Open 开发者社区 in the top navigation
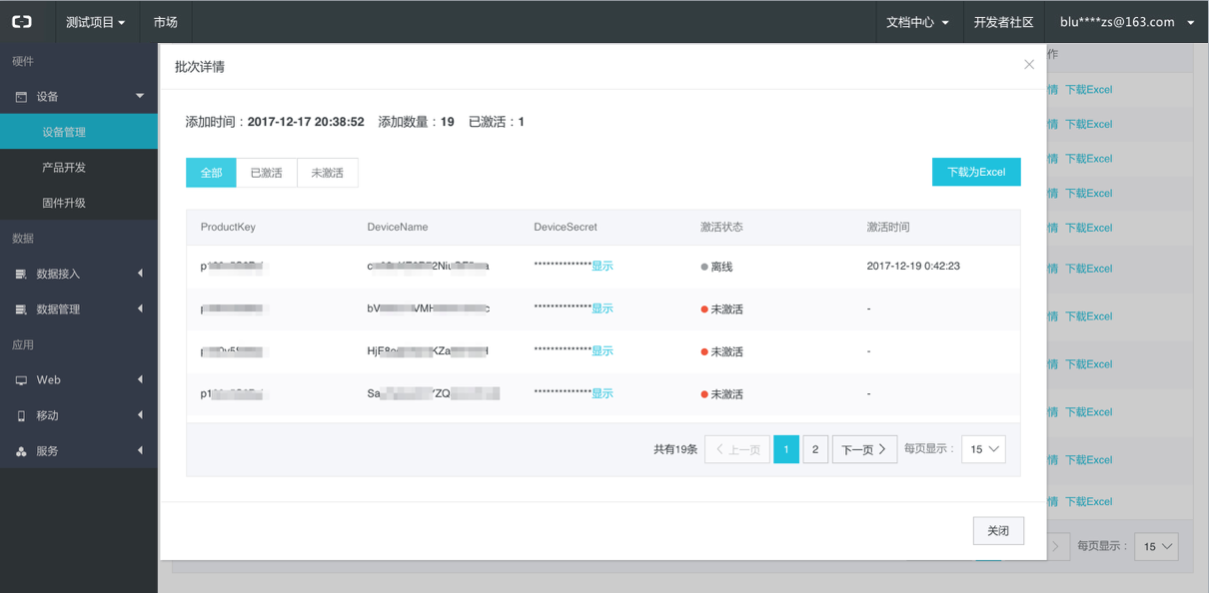Image resolution: width=1209 pixels, height=593 pixels. click(x=1003, y=22)
